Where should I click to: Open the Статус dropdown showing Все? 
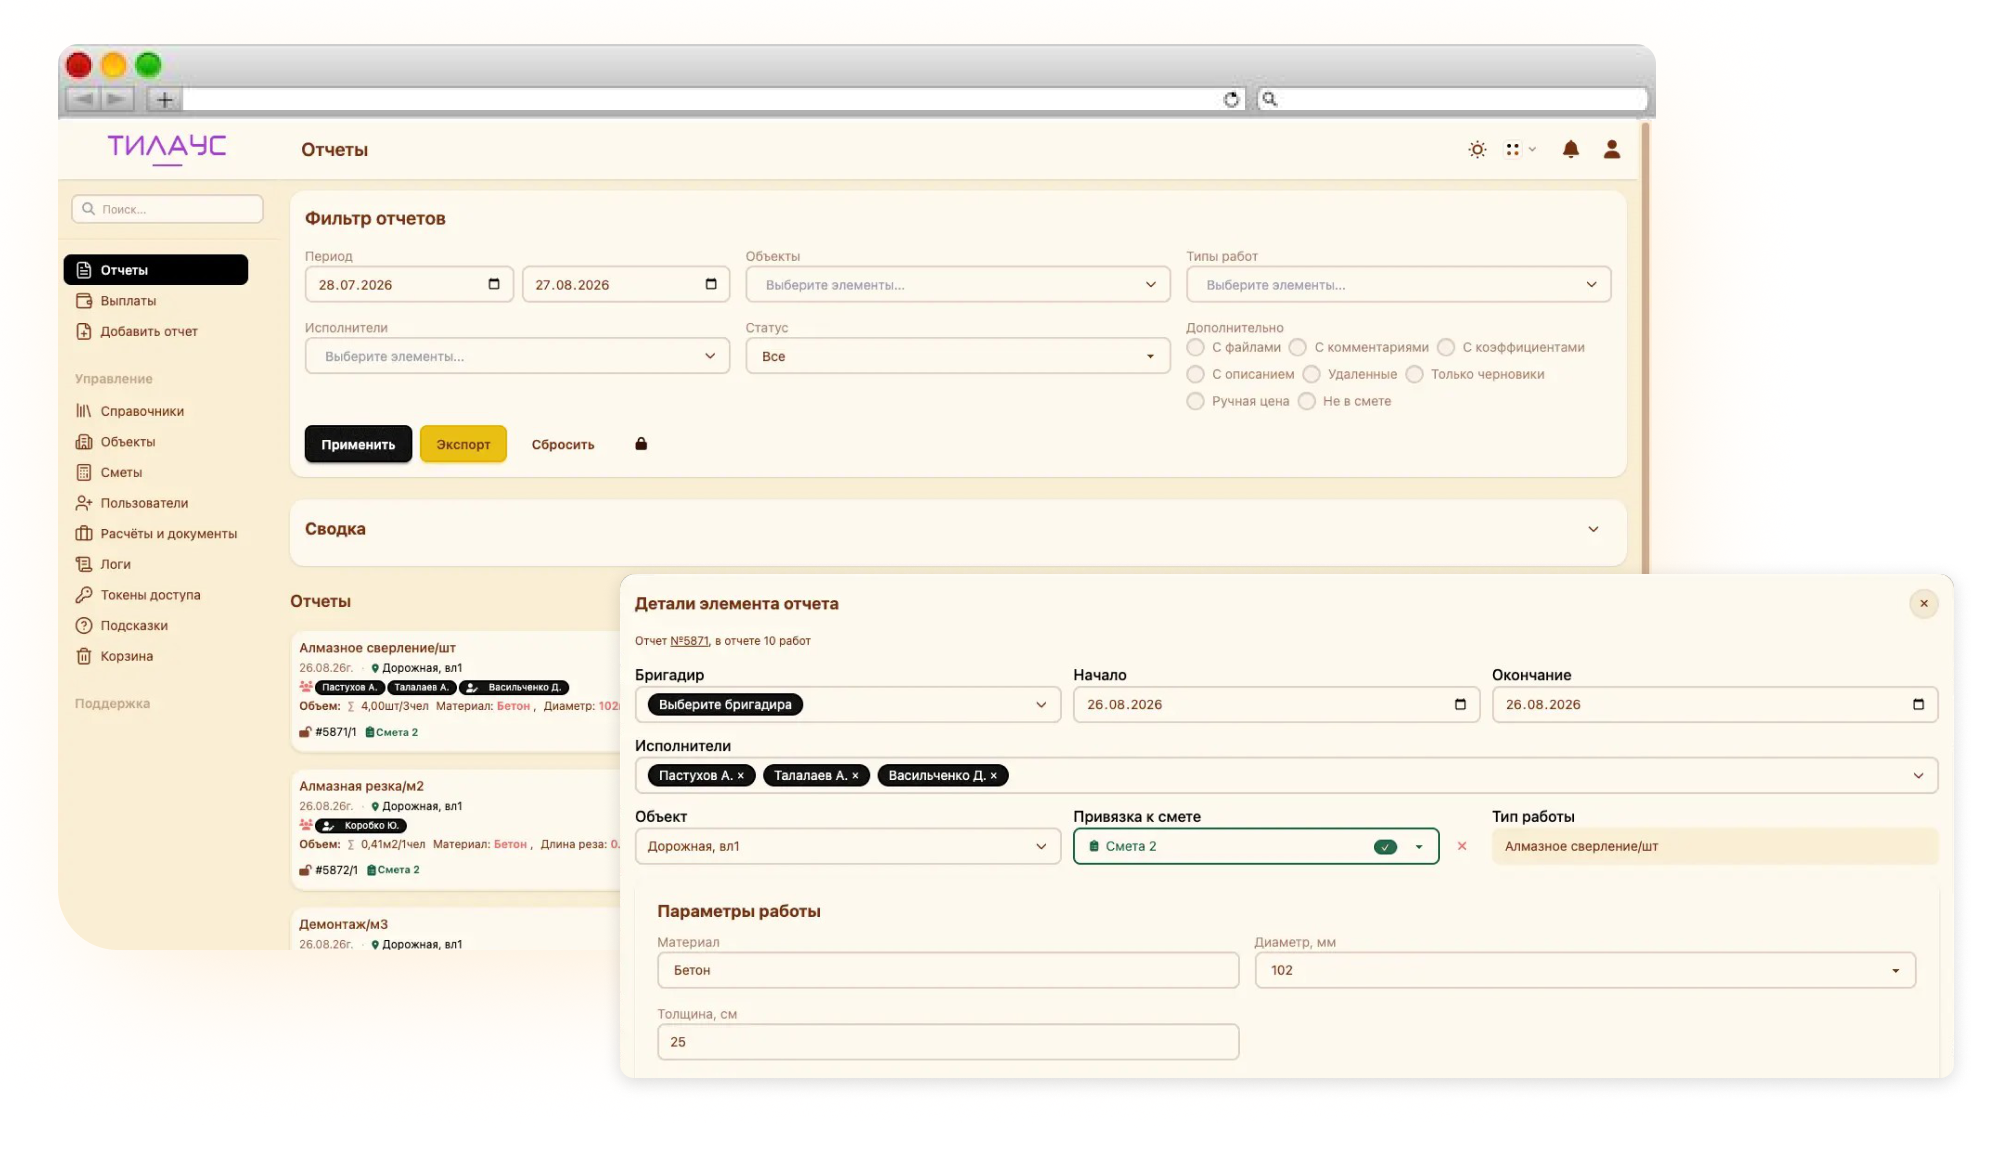957,356
